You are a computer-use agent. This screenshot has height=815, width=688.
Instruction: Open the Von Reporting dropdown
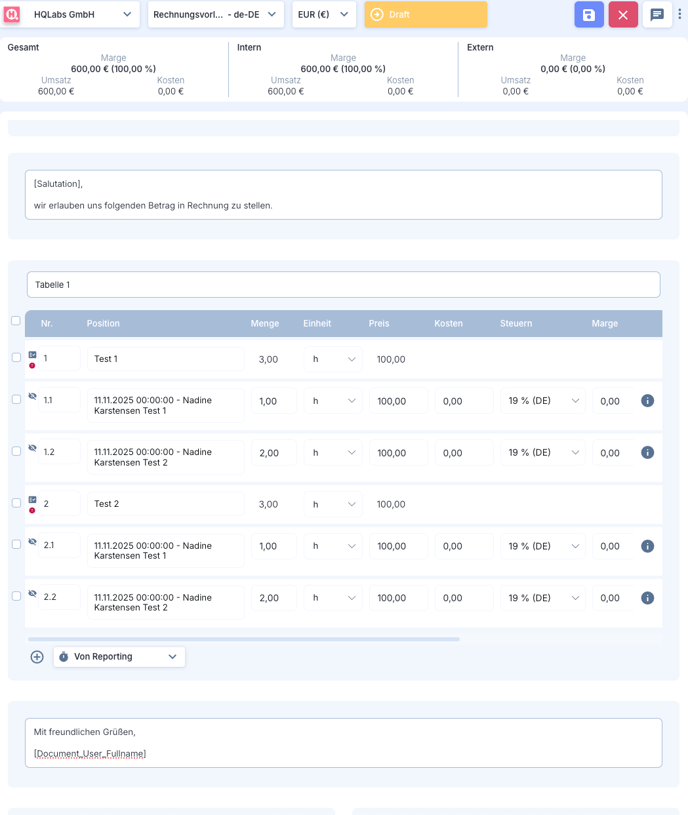pos(119,657)
